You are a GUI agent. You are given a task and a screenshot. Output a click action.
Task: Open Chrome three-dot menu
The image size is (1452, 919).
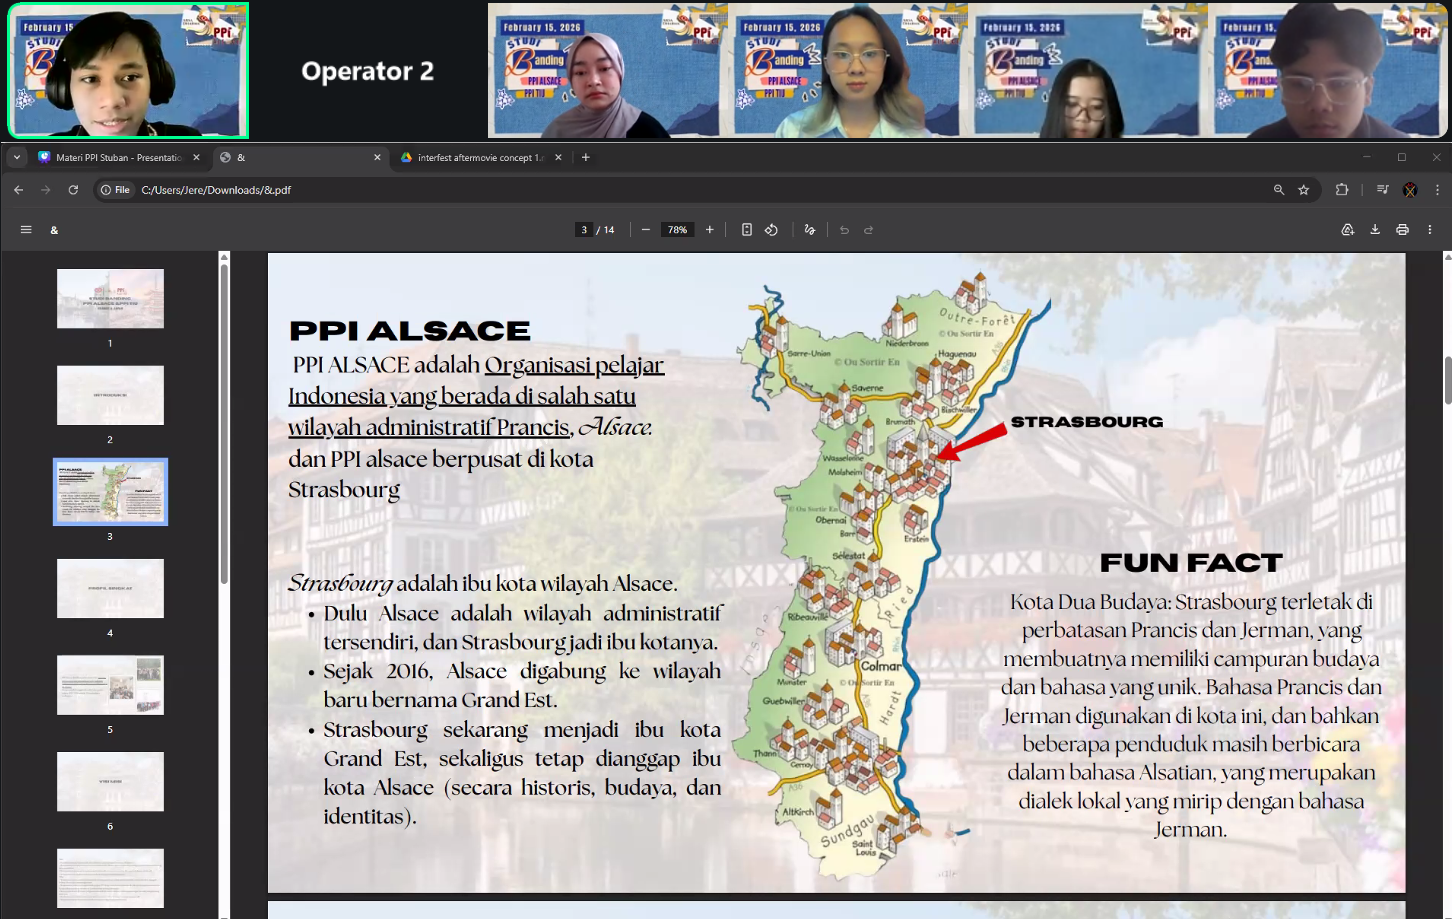click(x=1438, y=190)
